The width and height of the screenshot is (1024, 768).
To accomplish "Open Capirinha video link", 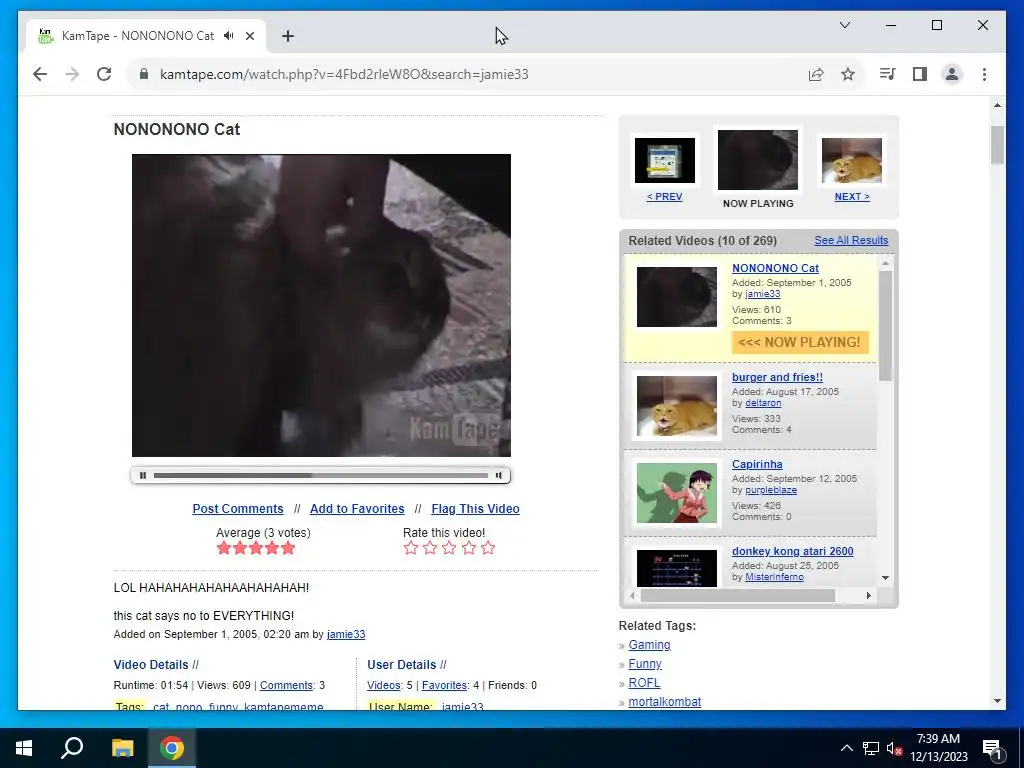I will tap(757, 464).
